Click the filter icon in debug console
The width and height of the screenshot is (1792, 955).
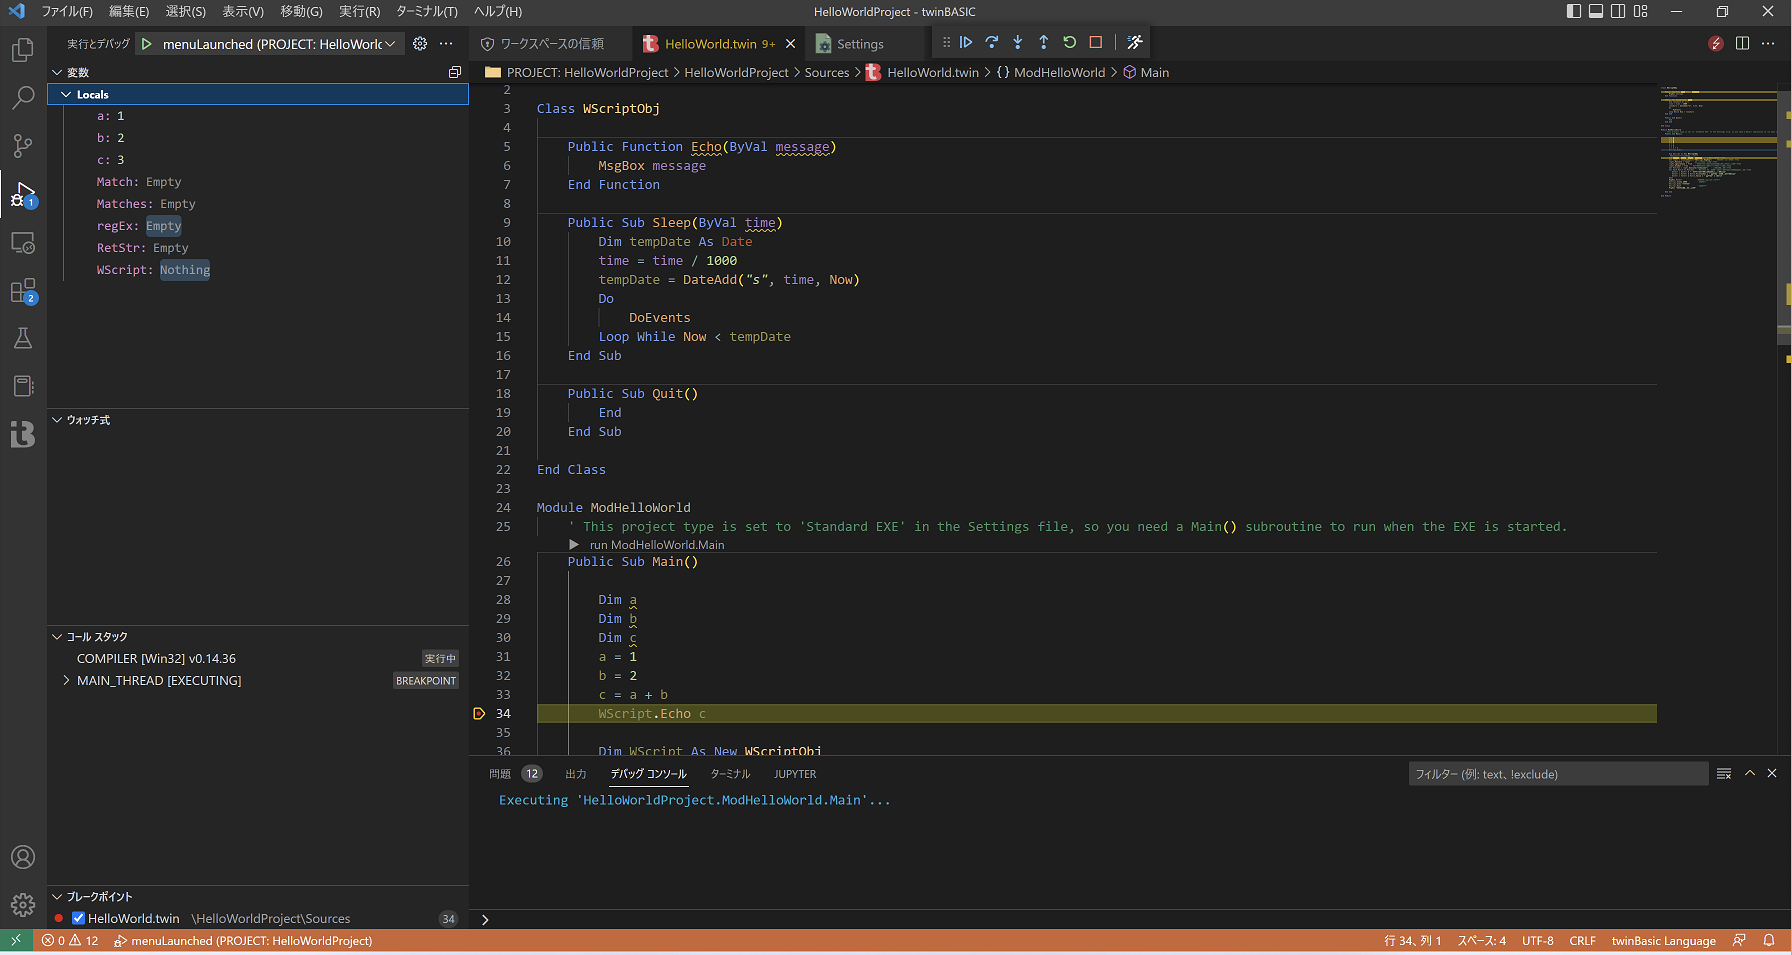click(x=1723, y=773)
